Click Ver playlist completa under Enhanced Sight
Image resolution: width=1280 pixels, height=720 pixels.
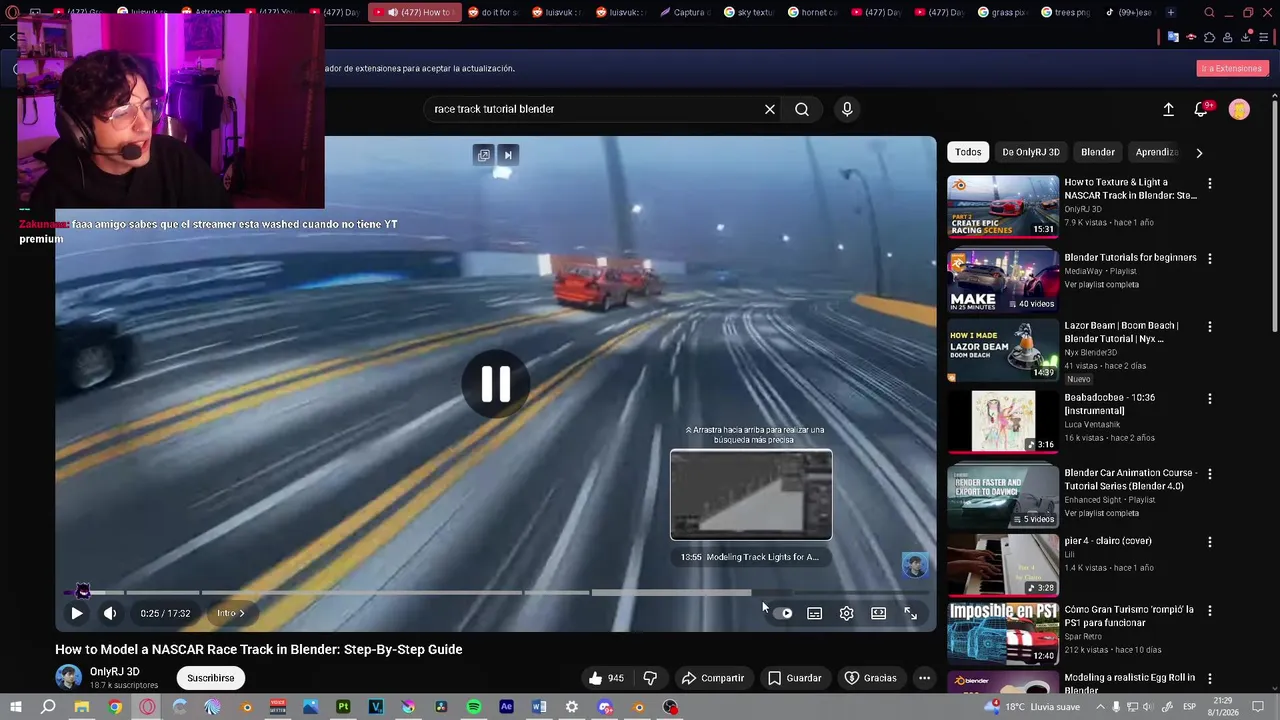[x=1101, y=513]
